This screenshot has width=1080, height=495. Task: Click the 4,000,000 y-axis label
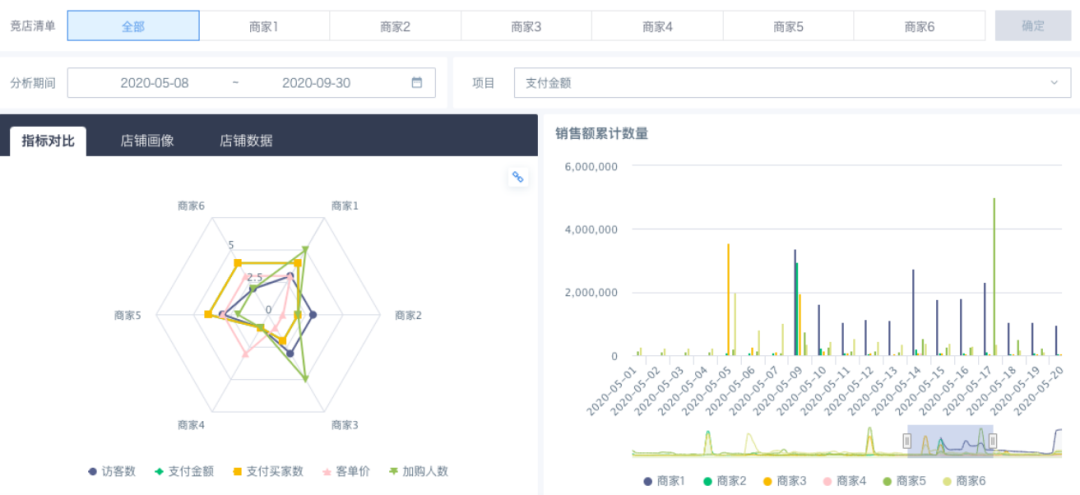[x=590, y=229]
